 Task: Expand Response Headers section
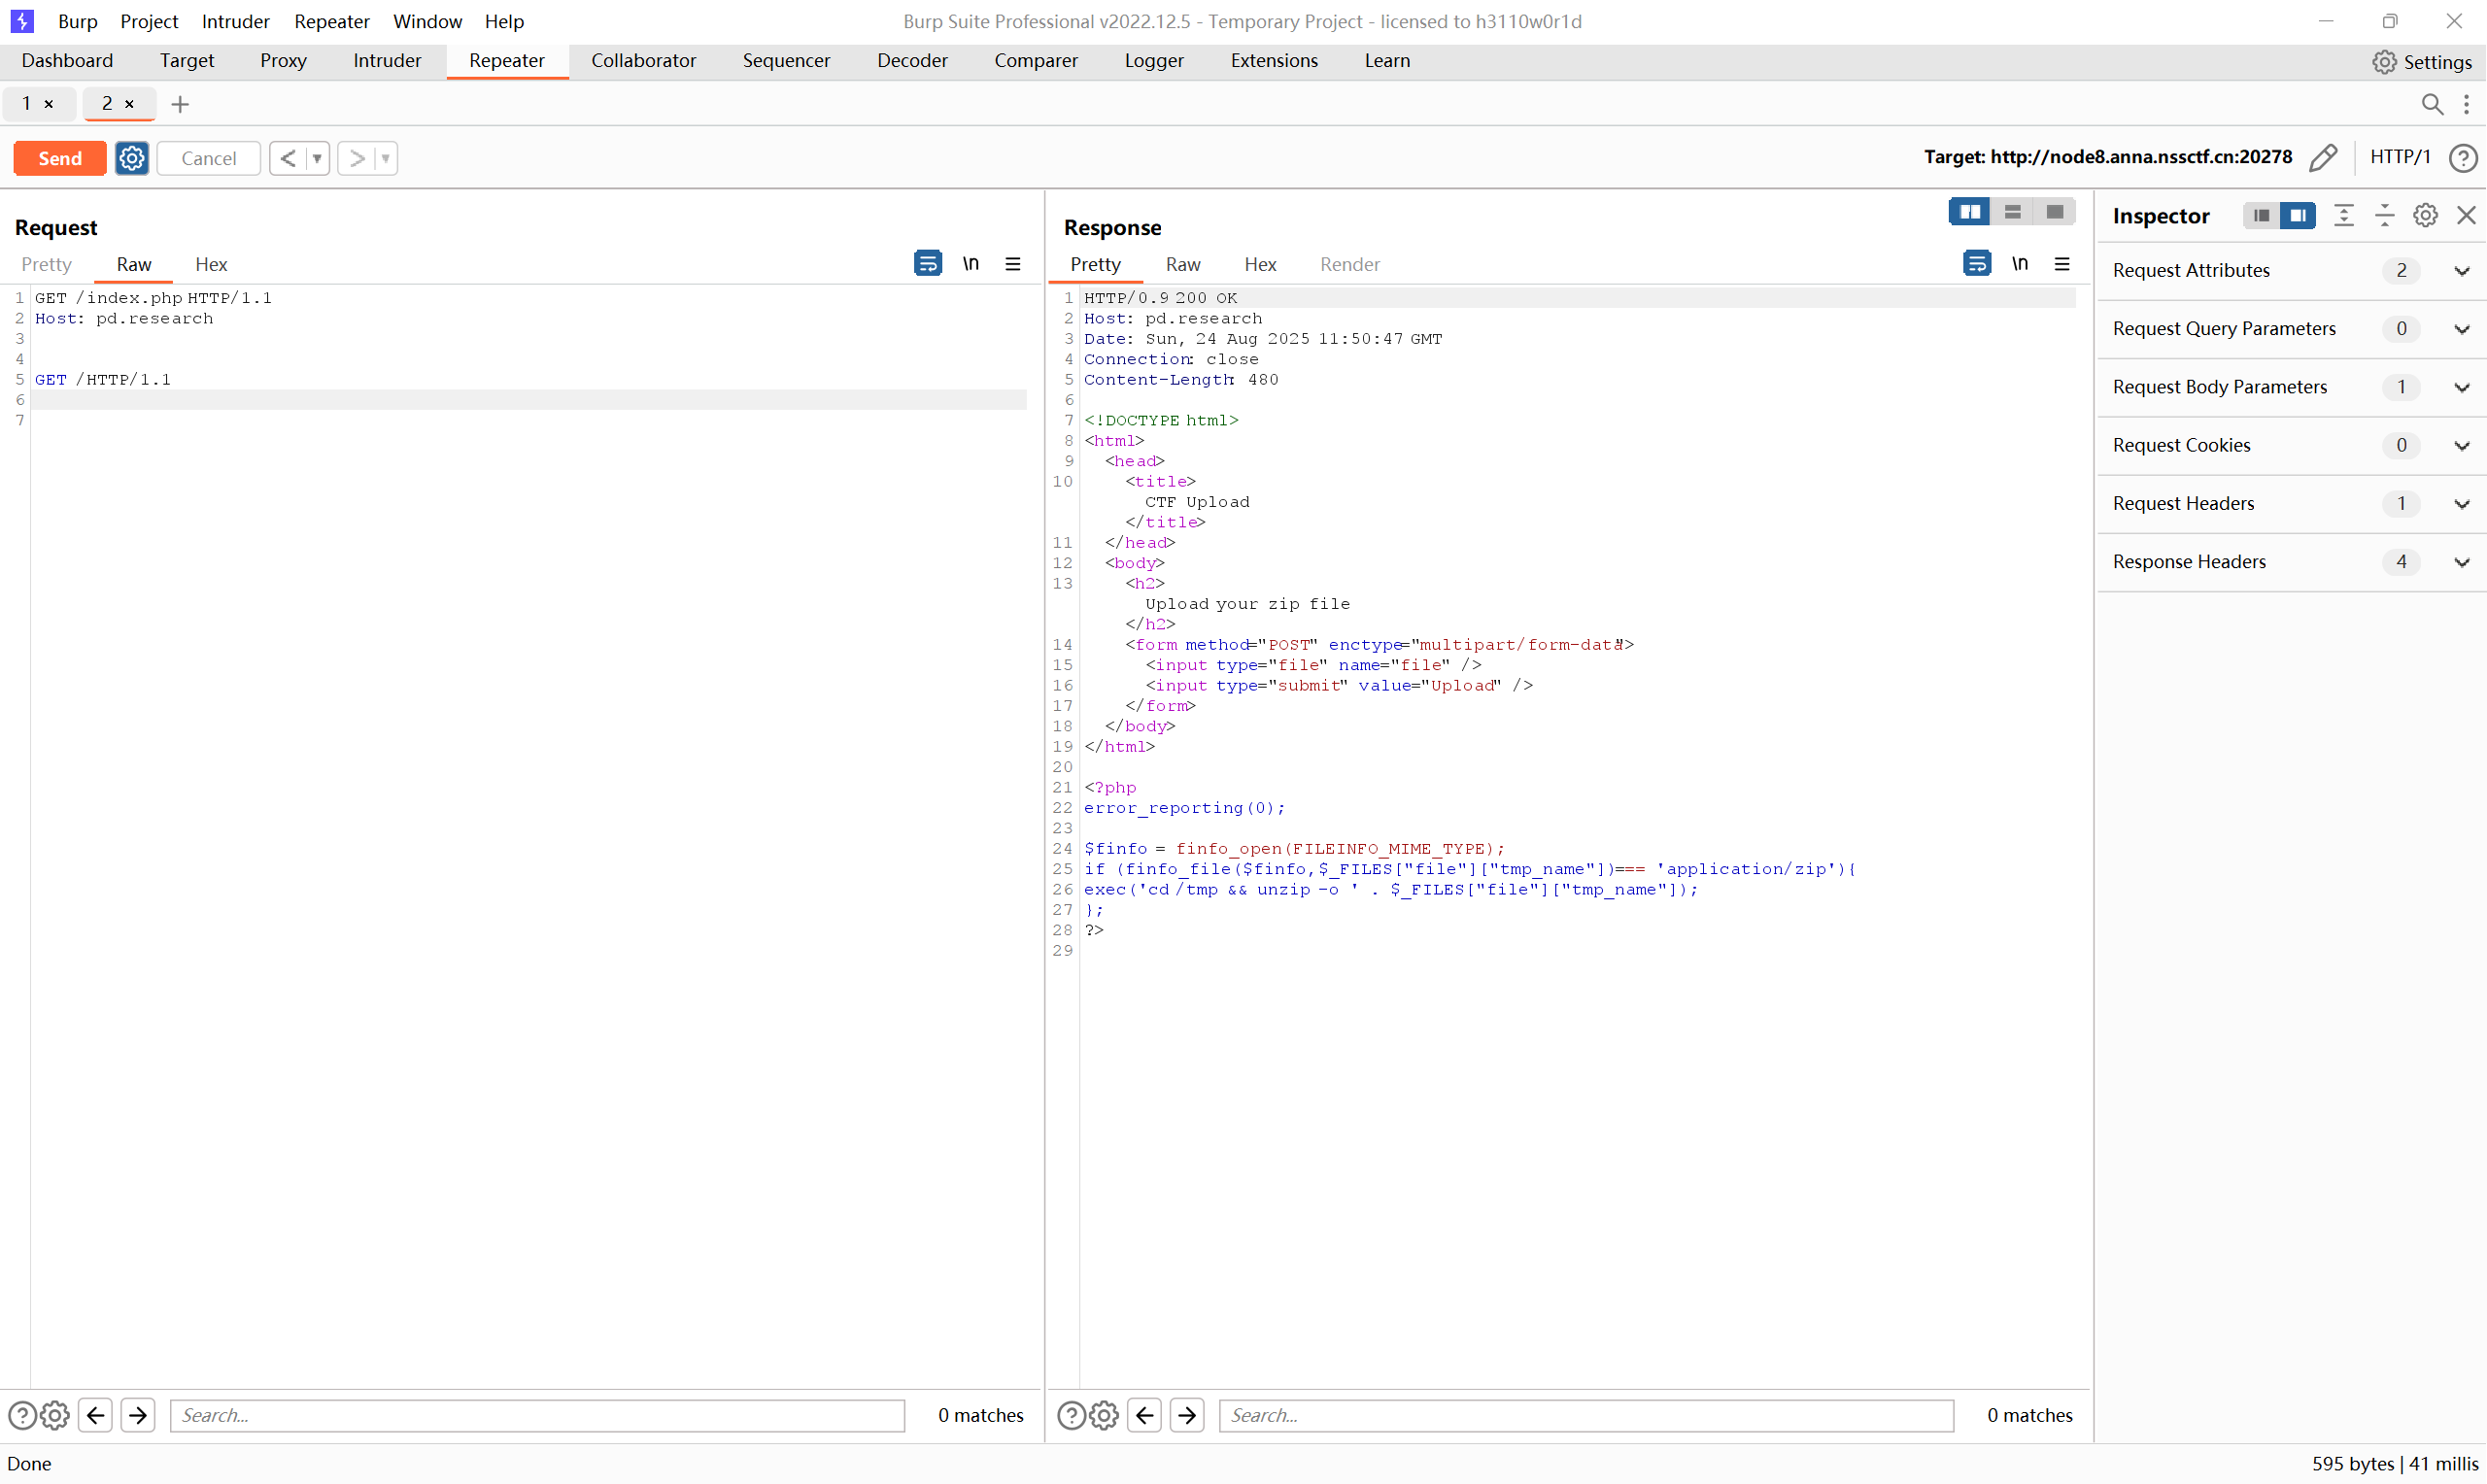(x=2461, y=562)
